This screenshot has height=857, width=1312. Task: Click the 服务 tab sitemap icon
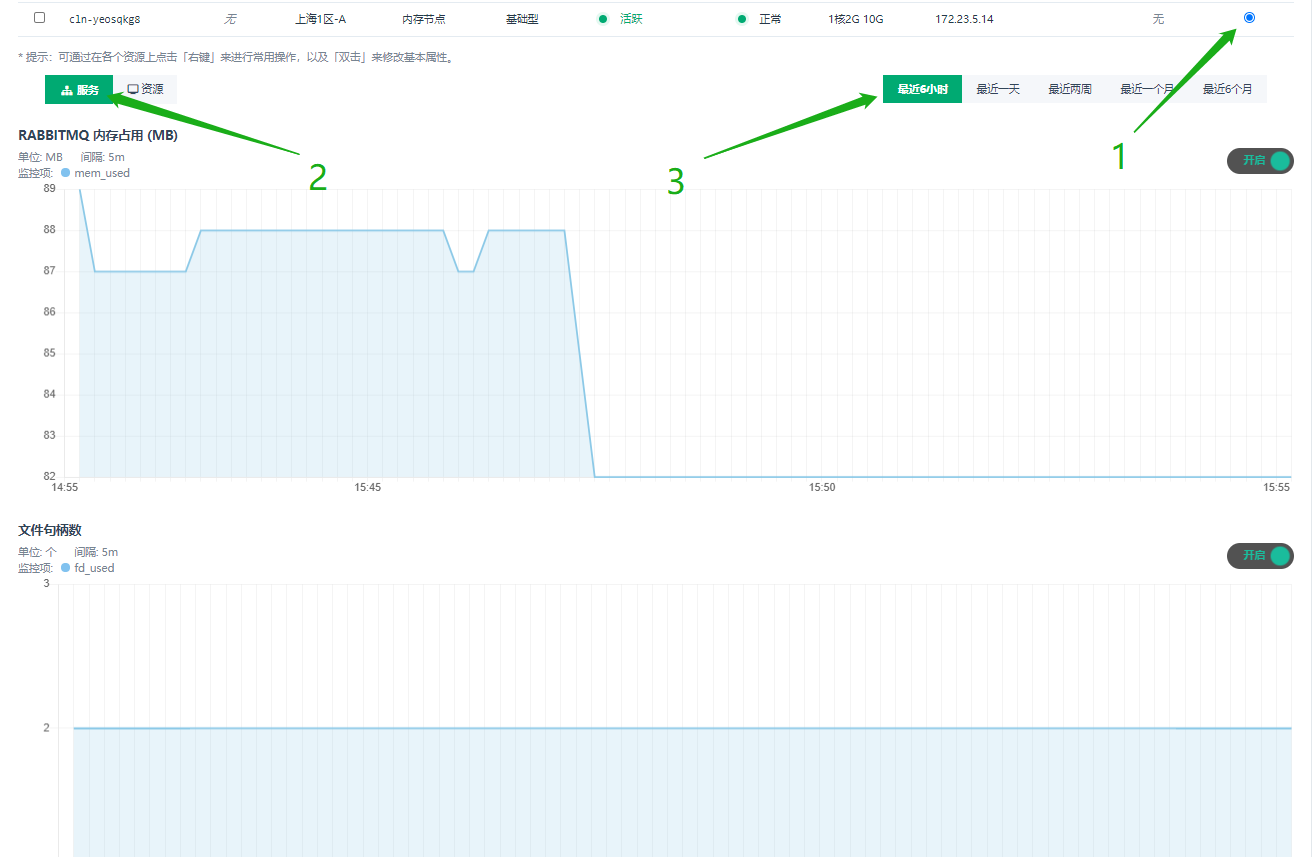(x=67, y=90)
